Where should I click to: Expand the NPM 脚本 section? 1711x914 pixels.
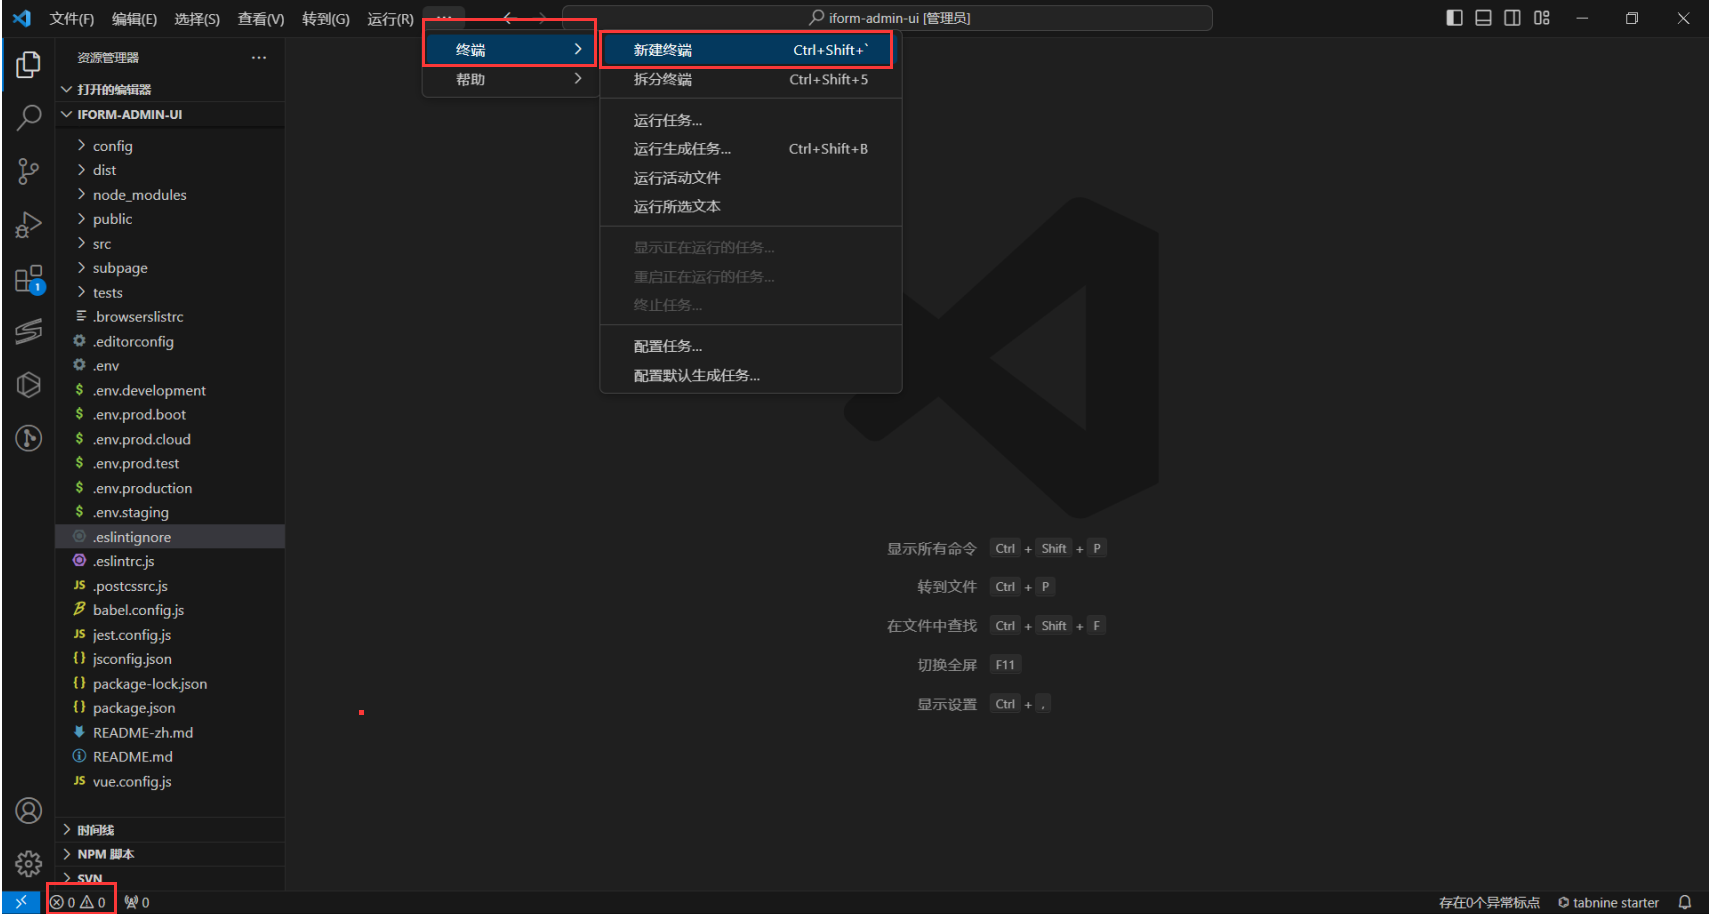pyautogui.click(x=105, y=855)
